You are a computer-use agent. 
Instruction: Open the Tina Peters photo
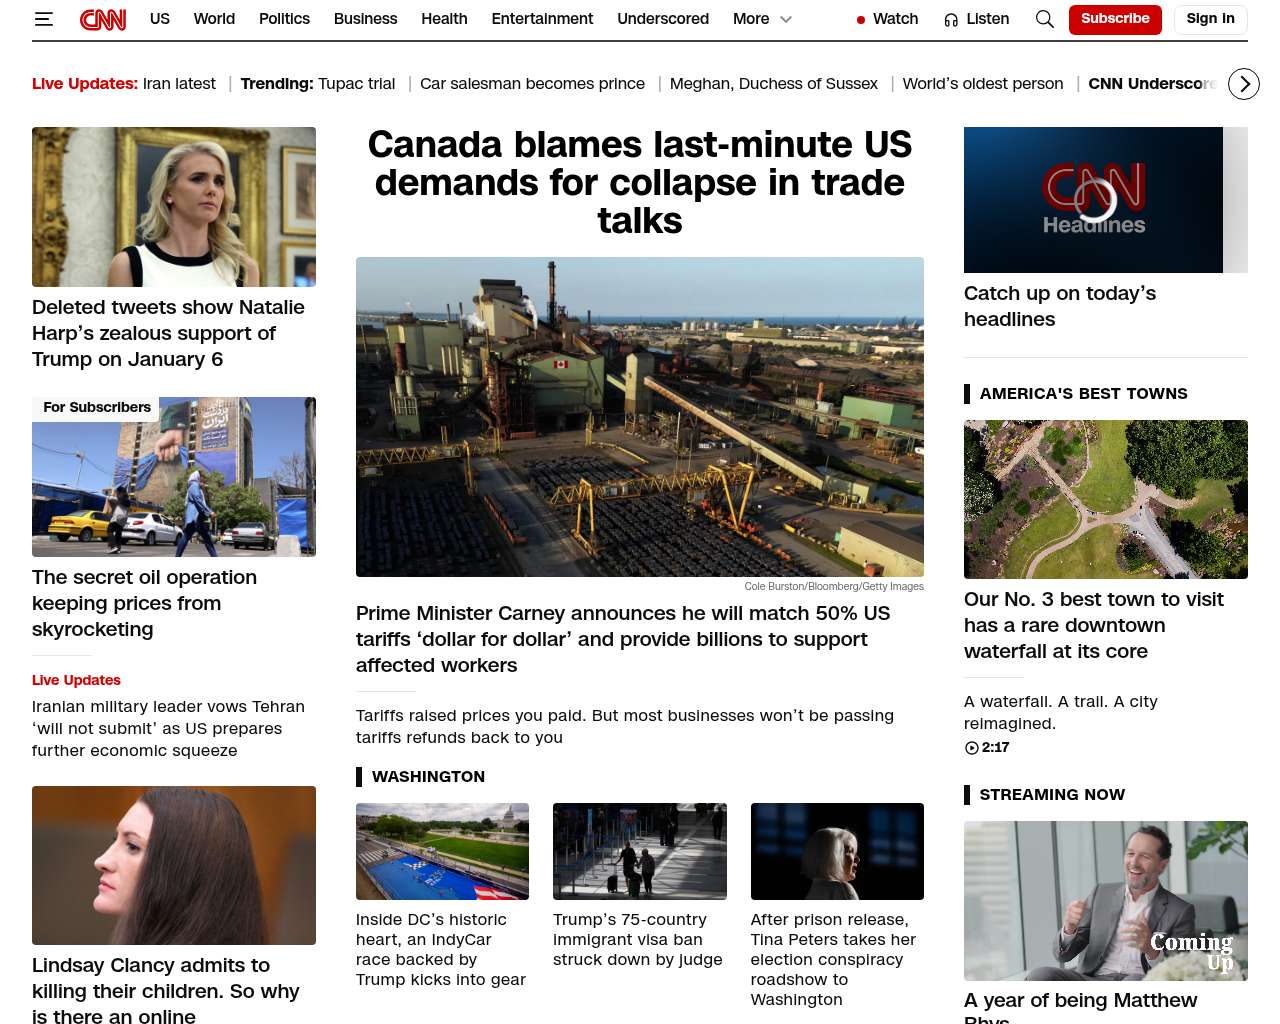(x=837, y=852)
